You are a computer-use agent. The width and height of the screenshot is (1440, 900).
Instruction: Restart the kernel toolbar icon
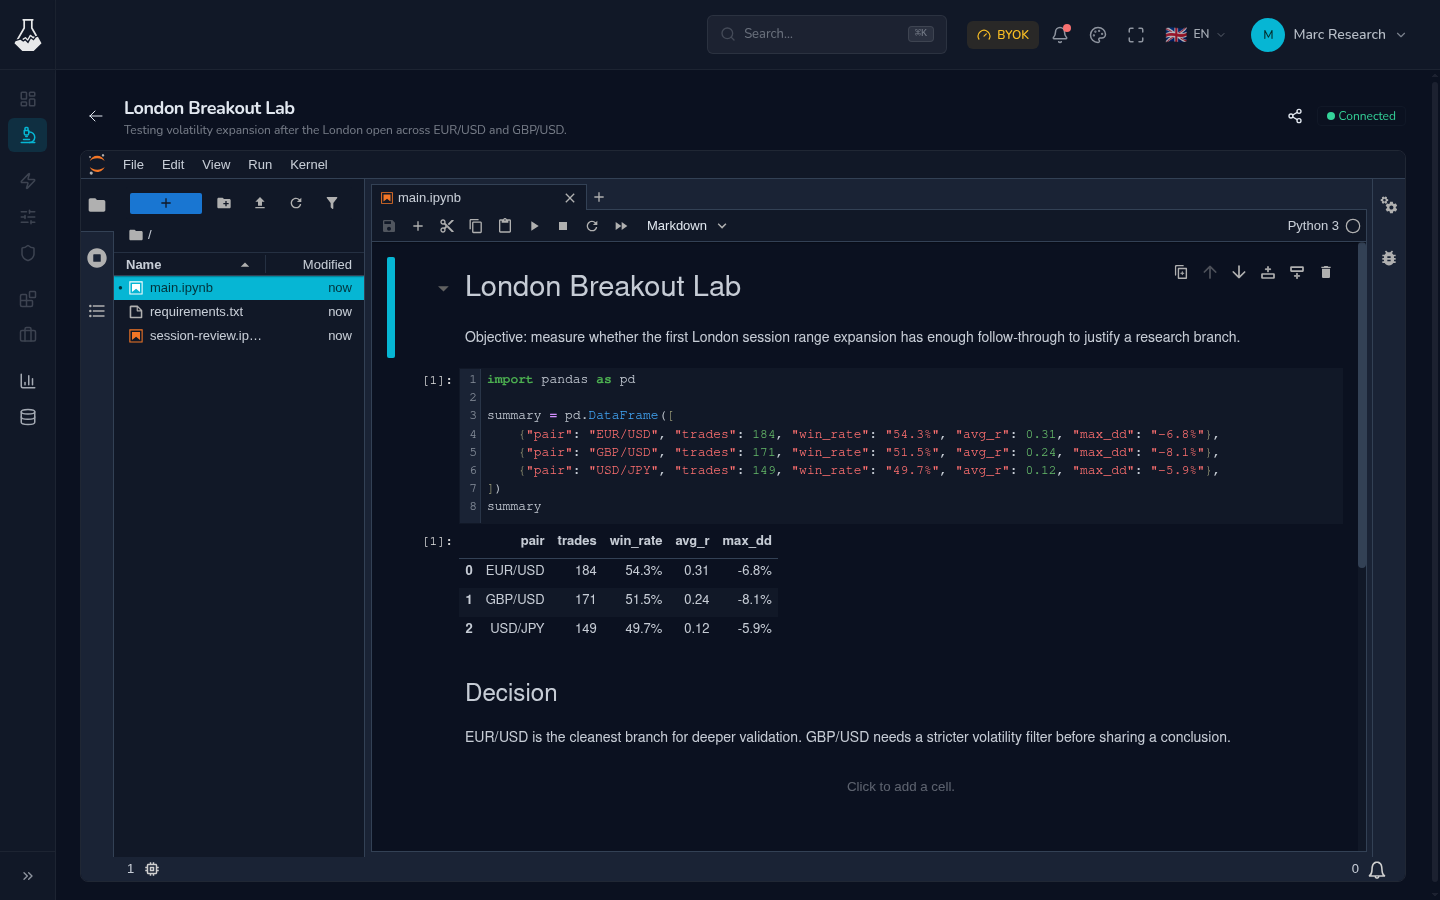click(592, 226)
